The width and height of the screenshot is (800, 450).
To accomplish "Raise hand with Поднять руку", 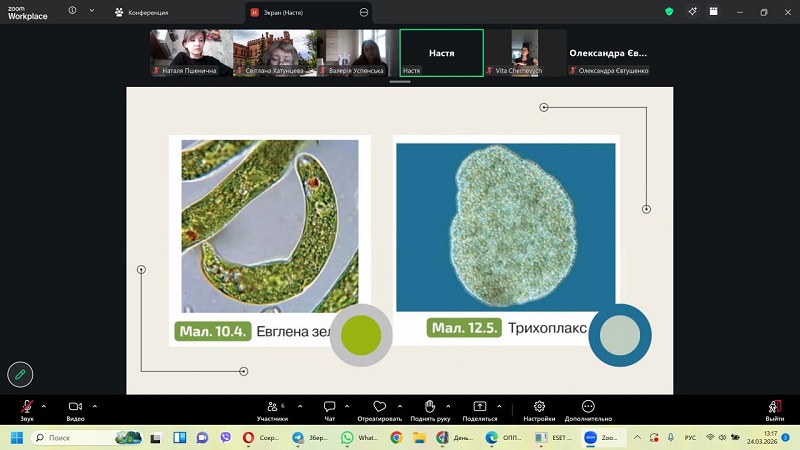I will pyautogui.click(x=430, y=407).
